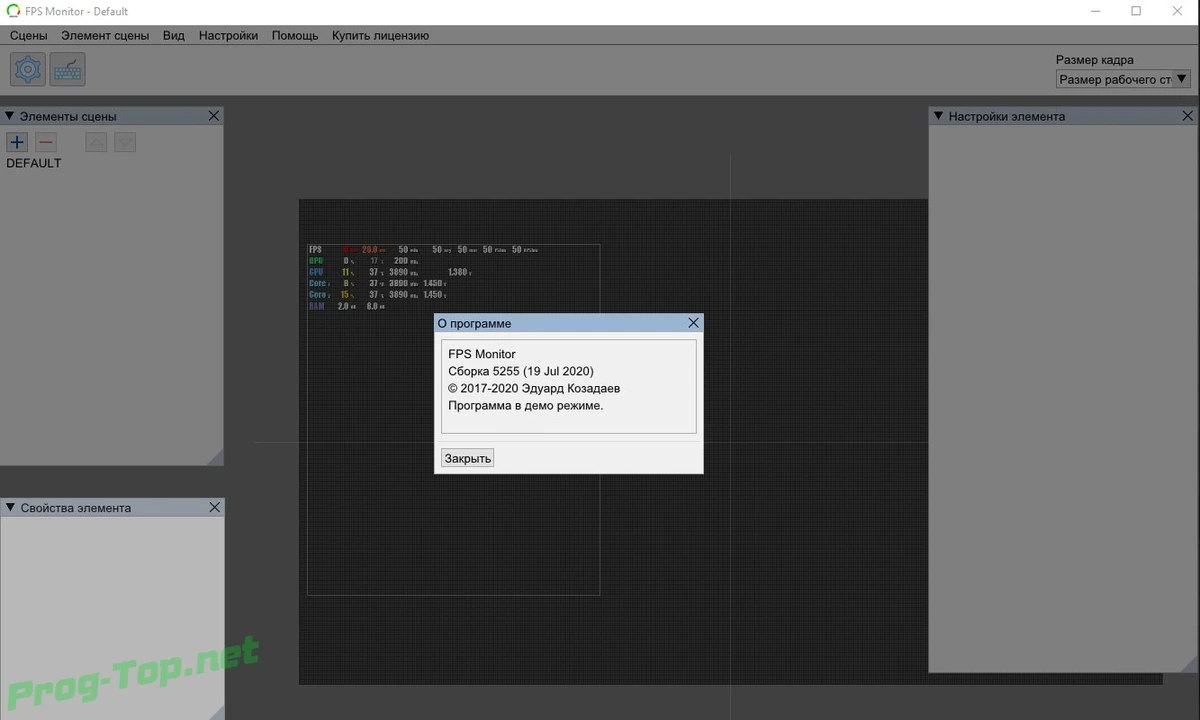1200x720 pixels.
Task: Click the Закрыть button
Action: (x=468, y=458)
